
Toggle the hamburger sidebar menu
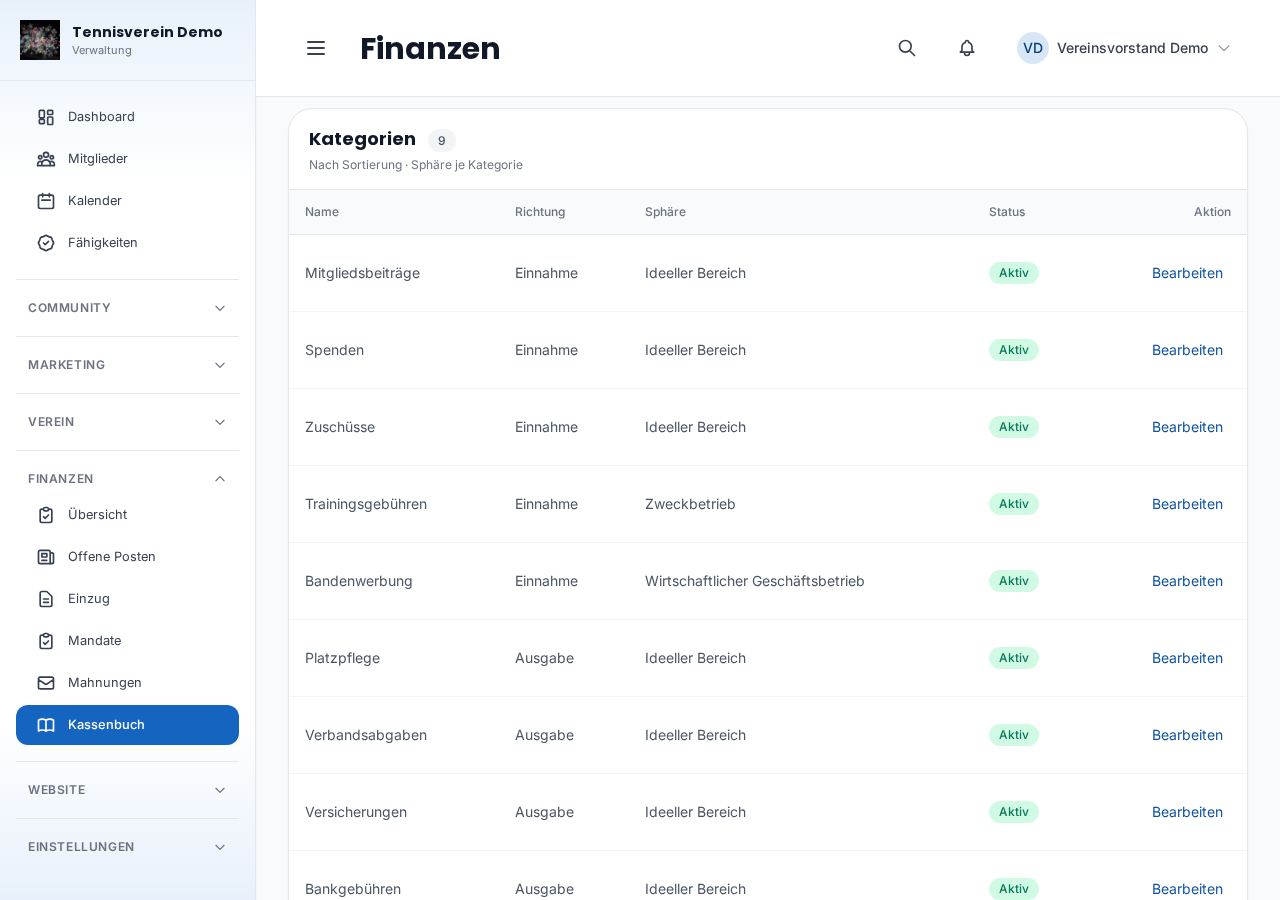pos(316,48)
